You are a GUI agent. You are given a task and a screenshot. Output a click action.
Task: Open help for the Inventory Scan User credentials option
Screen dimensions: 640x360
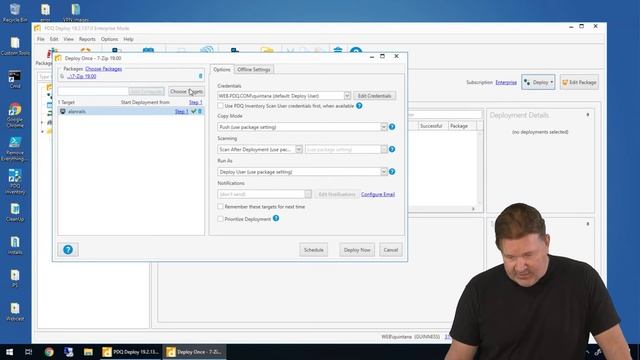click(359, 106)
